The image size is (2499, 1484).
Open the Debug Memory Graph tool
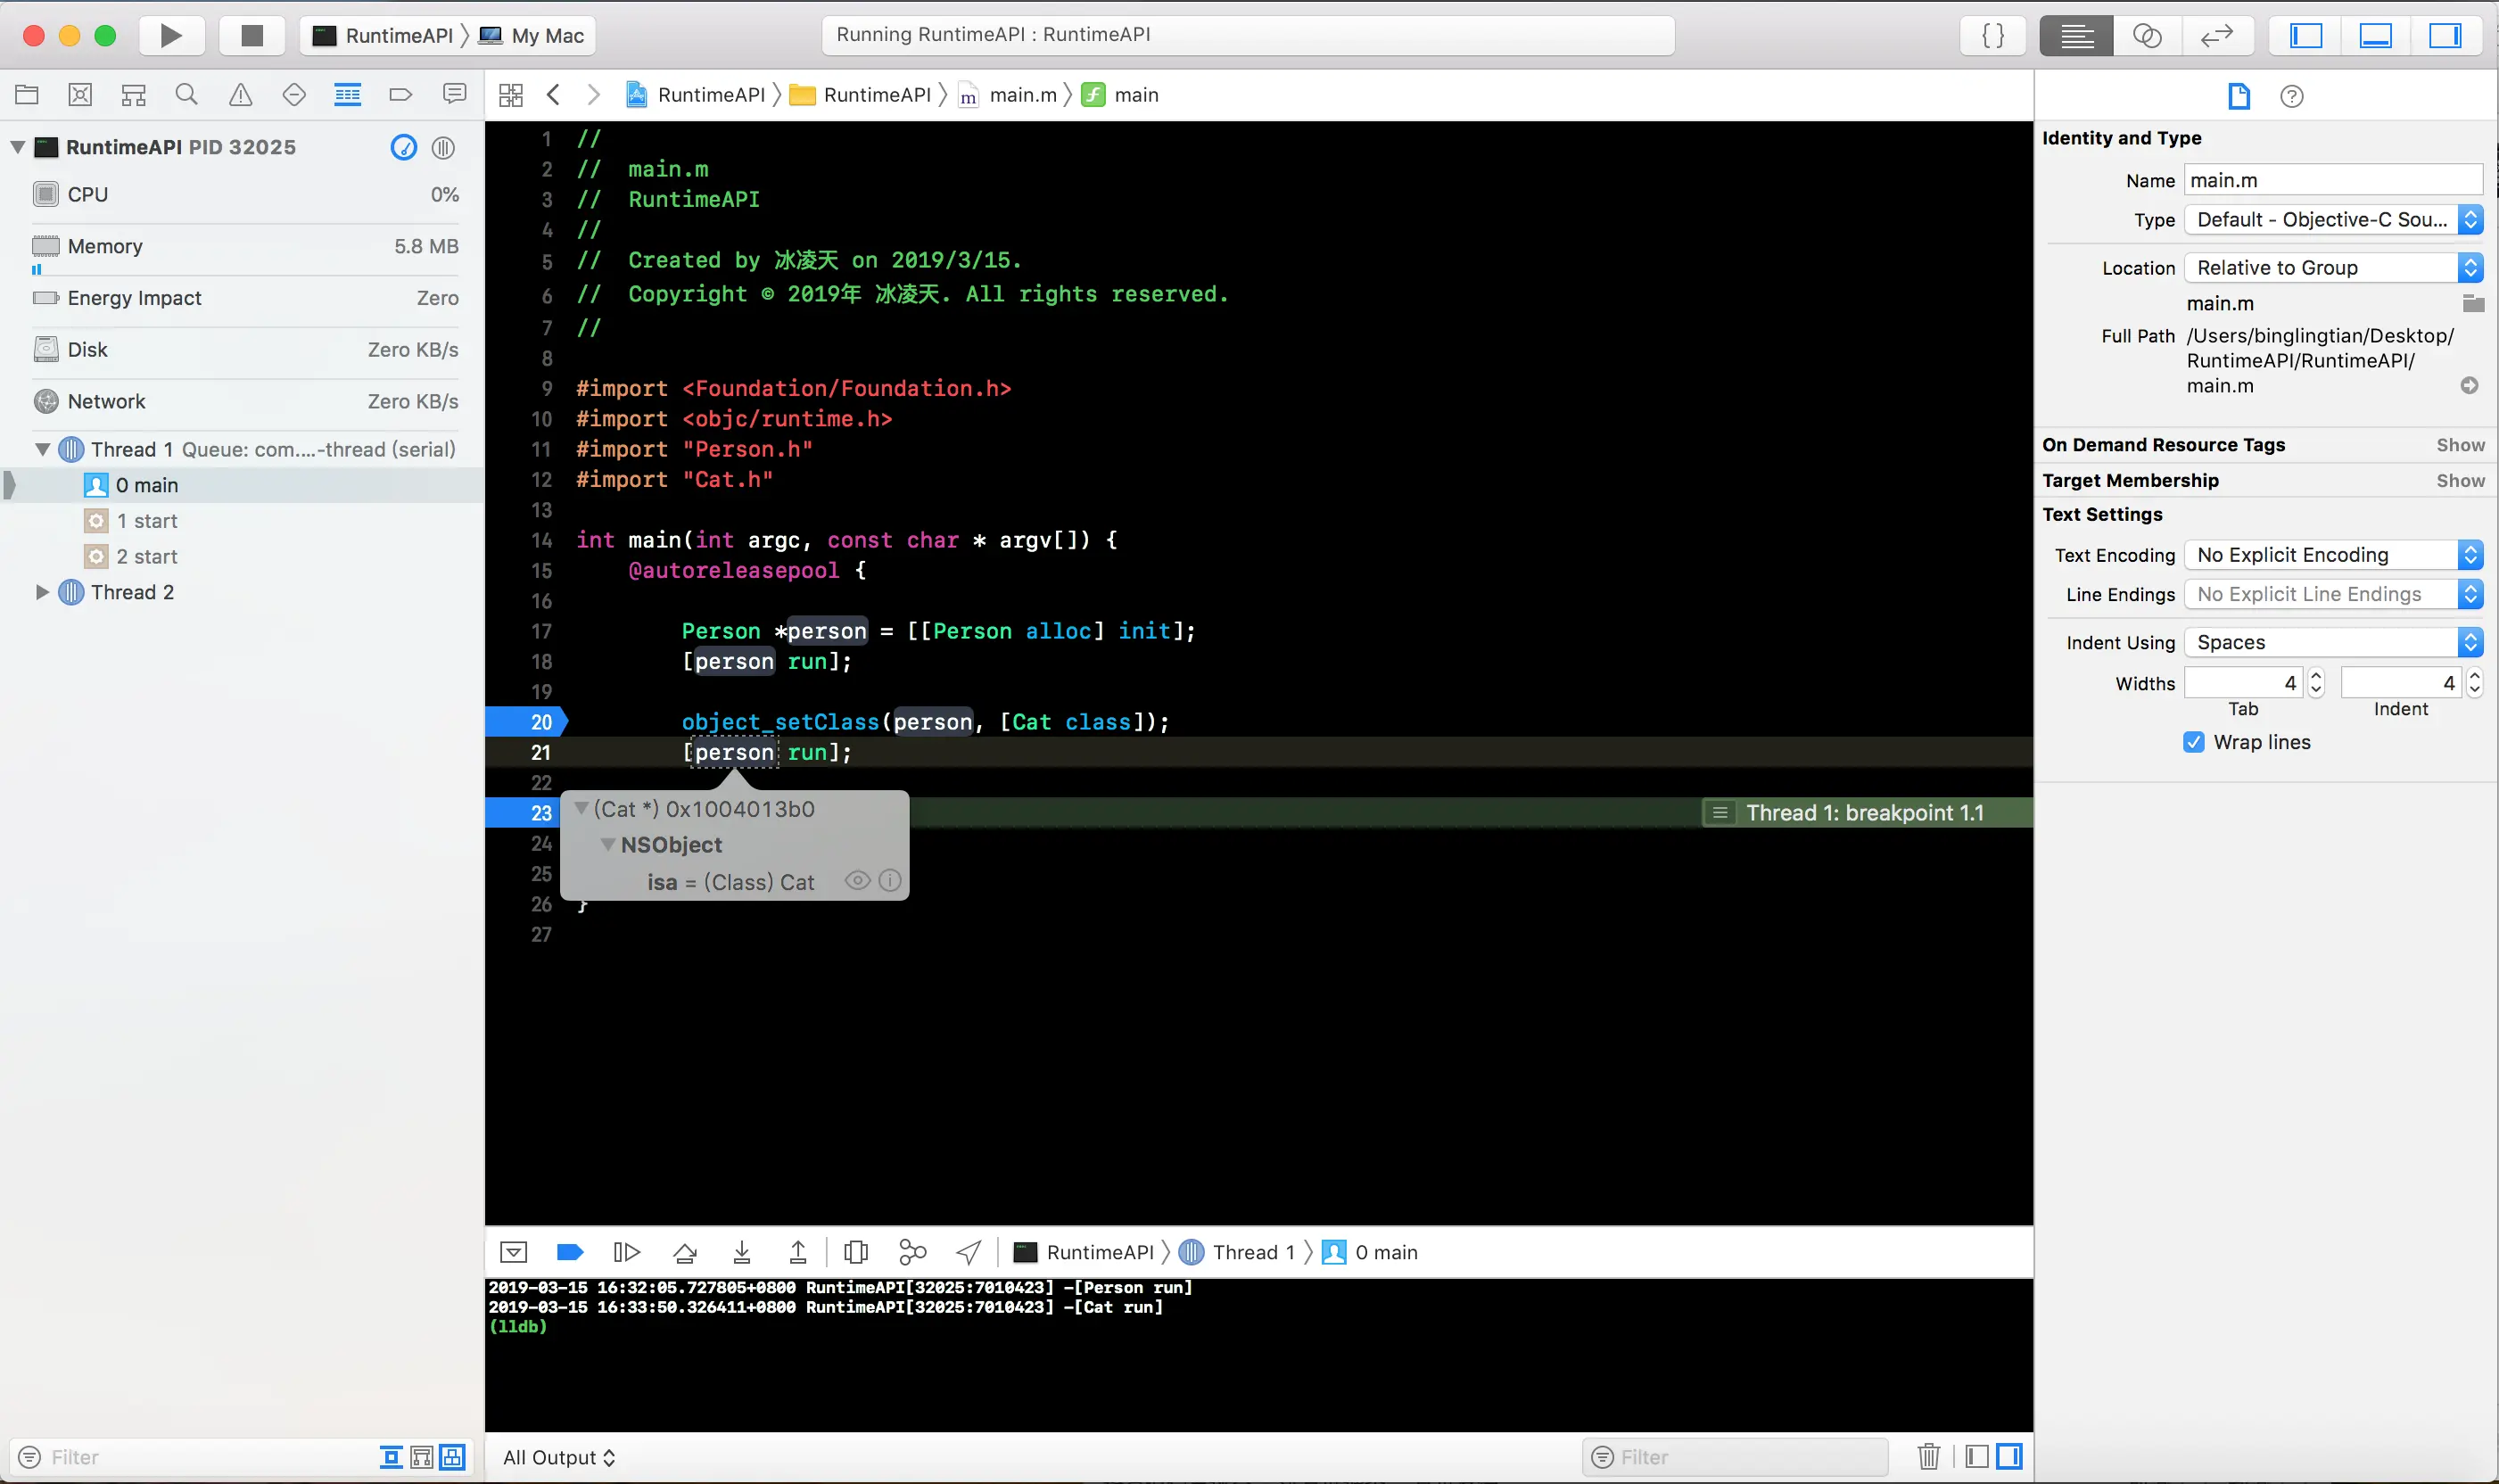tap(912, 1252)
